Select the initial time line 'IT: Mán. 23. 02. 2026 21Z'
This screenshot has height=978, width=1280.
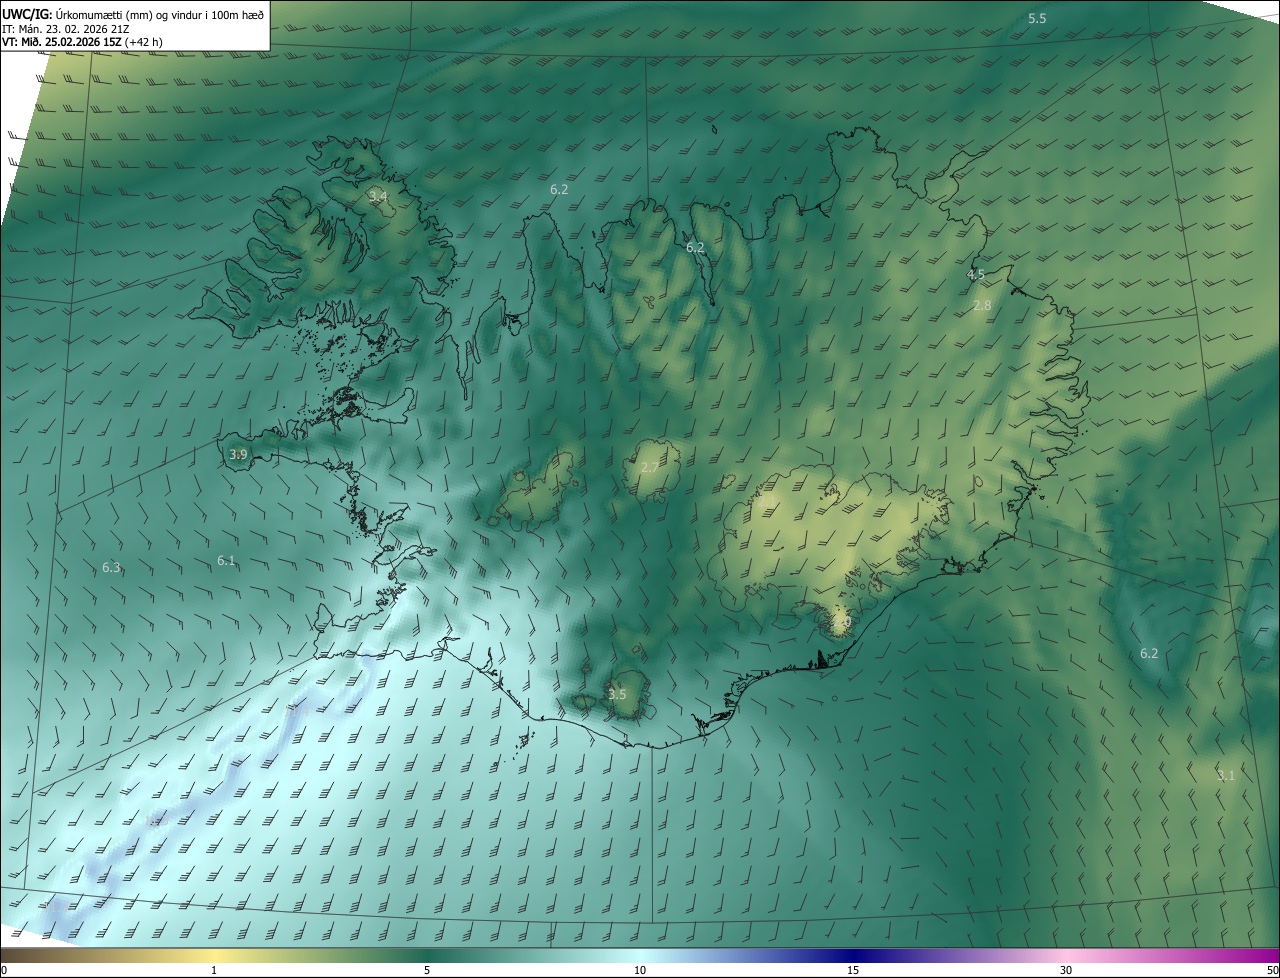click(x=67, y=29)
